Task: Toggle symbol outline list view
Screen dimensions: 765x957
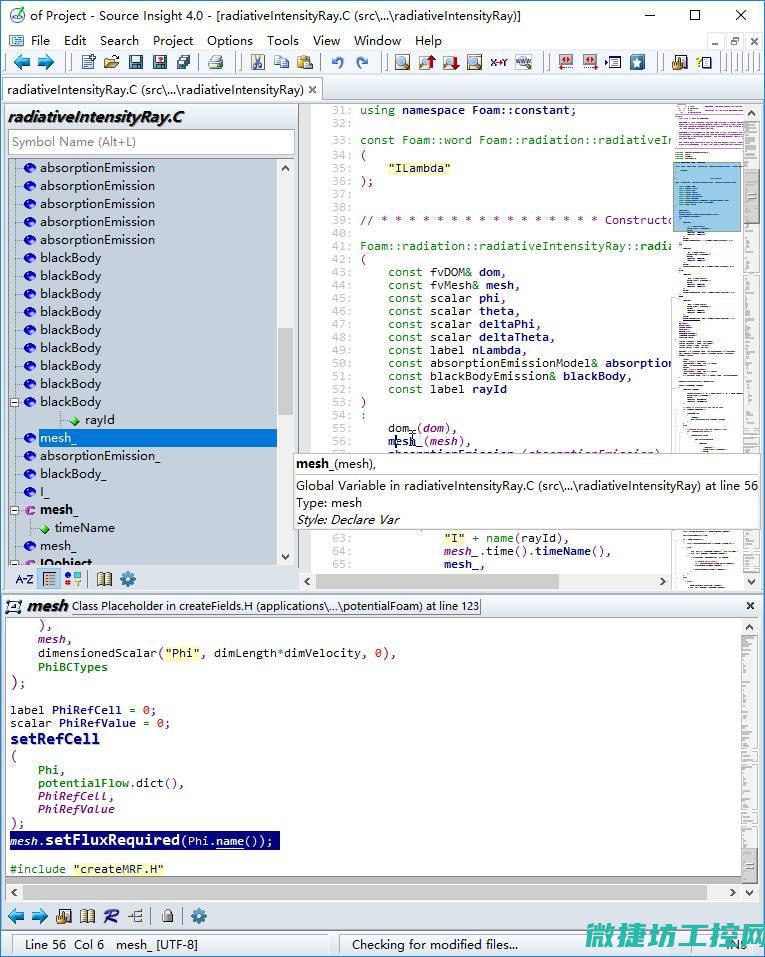Action: pyautogui.click(x=50, y=579)
